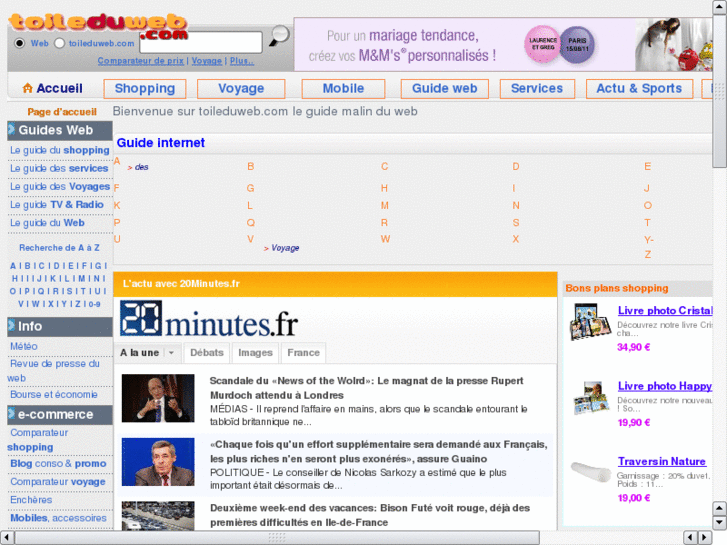Open Le guide des services link
Image resolution: width=727 pixels, height=545 pixels.
[x=59, y=168]
